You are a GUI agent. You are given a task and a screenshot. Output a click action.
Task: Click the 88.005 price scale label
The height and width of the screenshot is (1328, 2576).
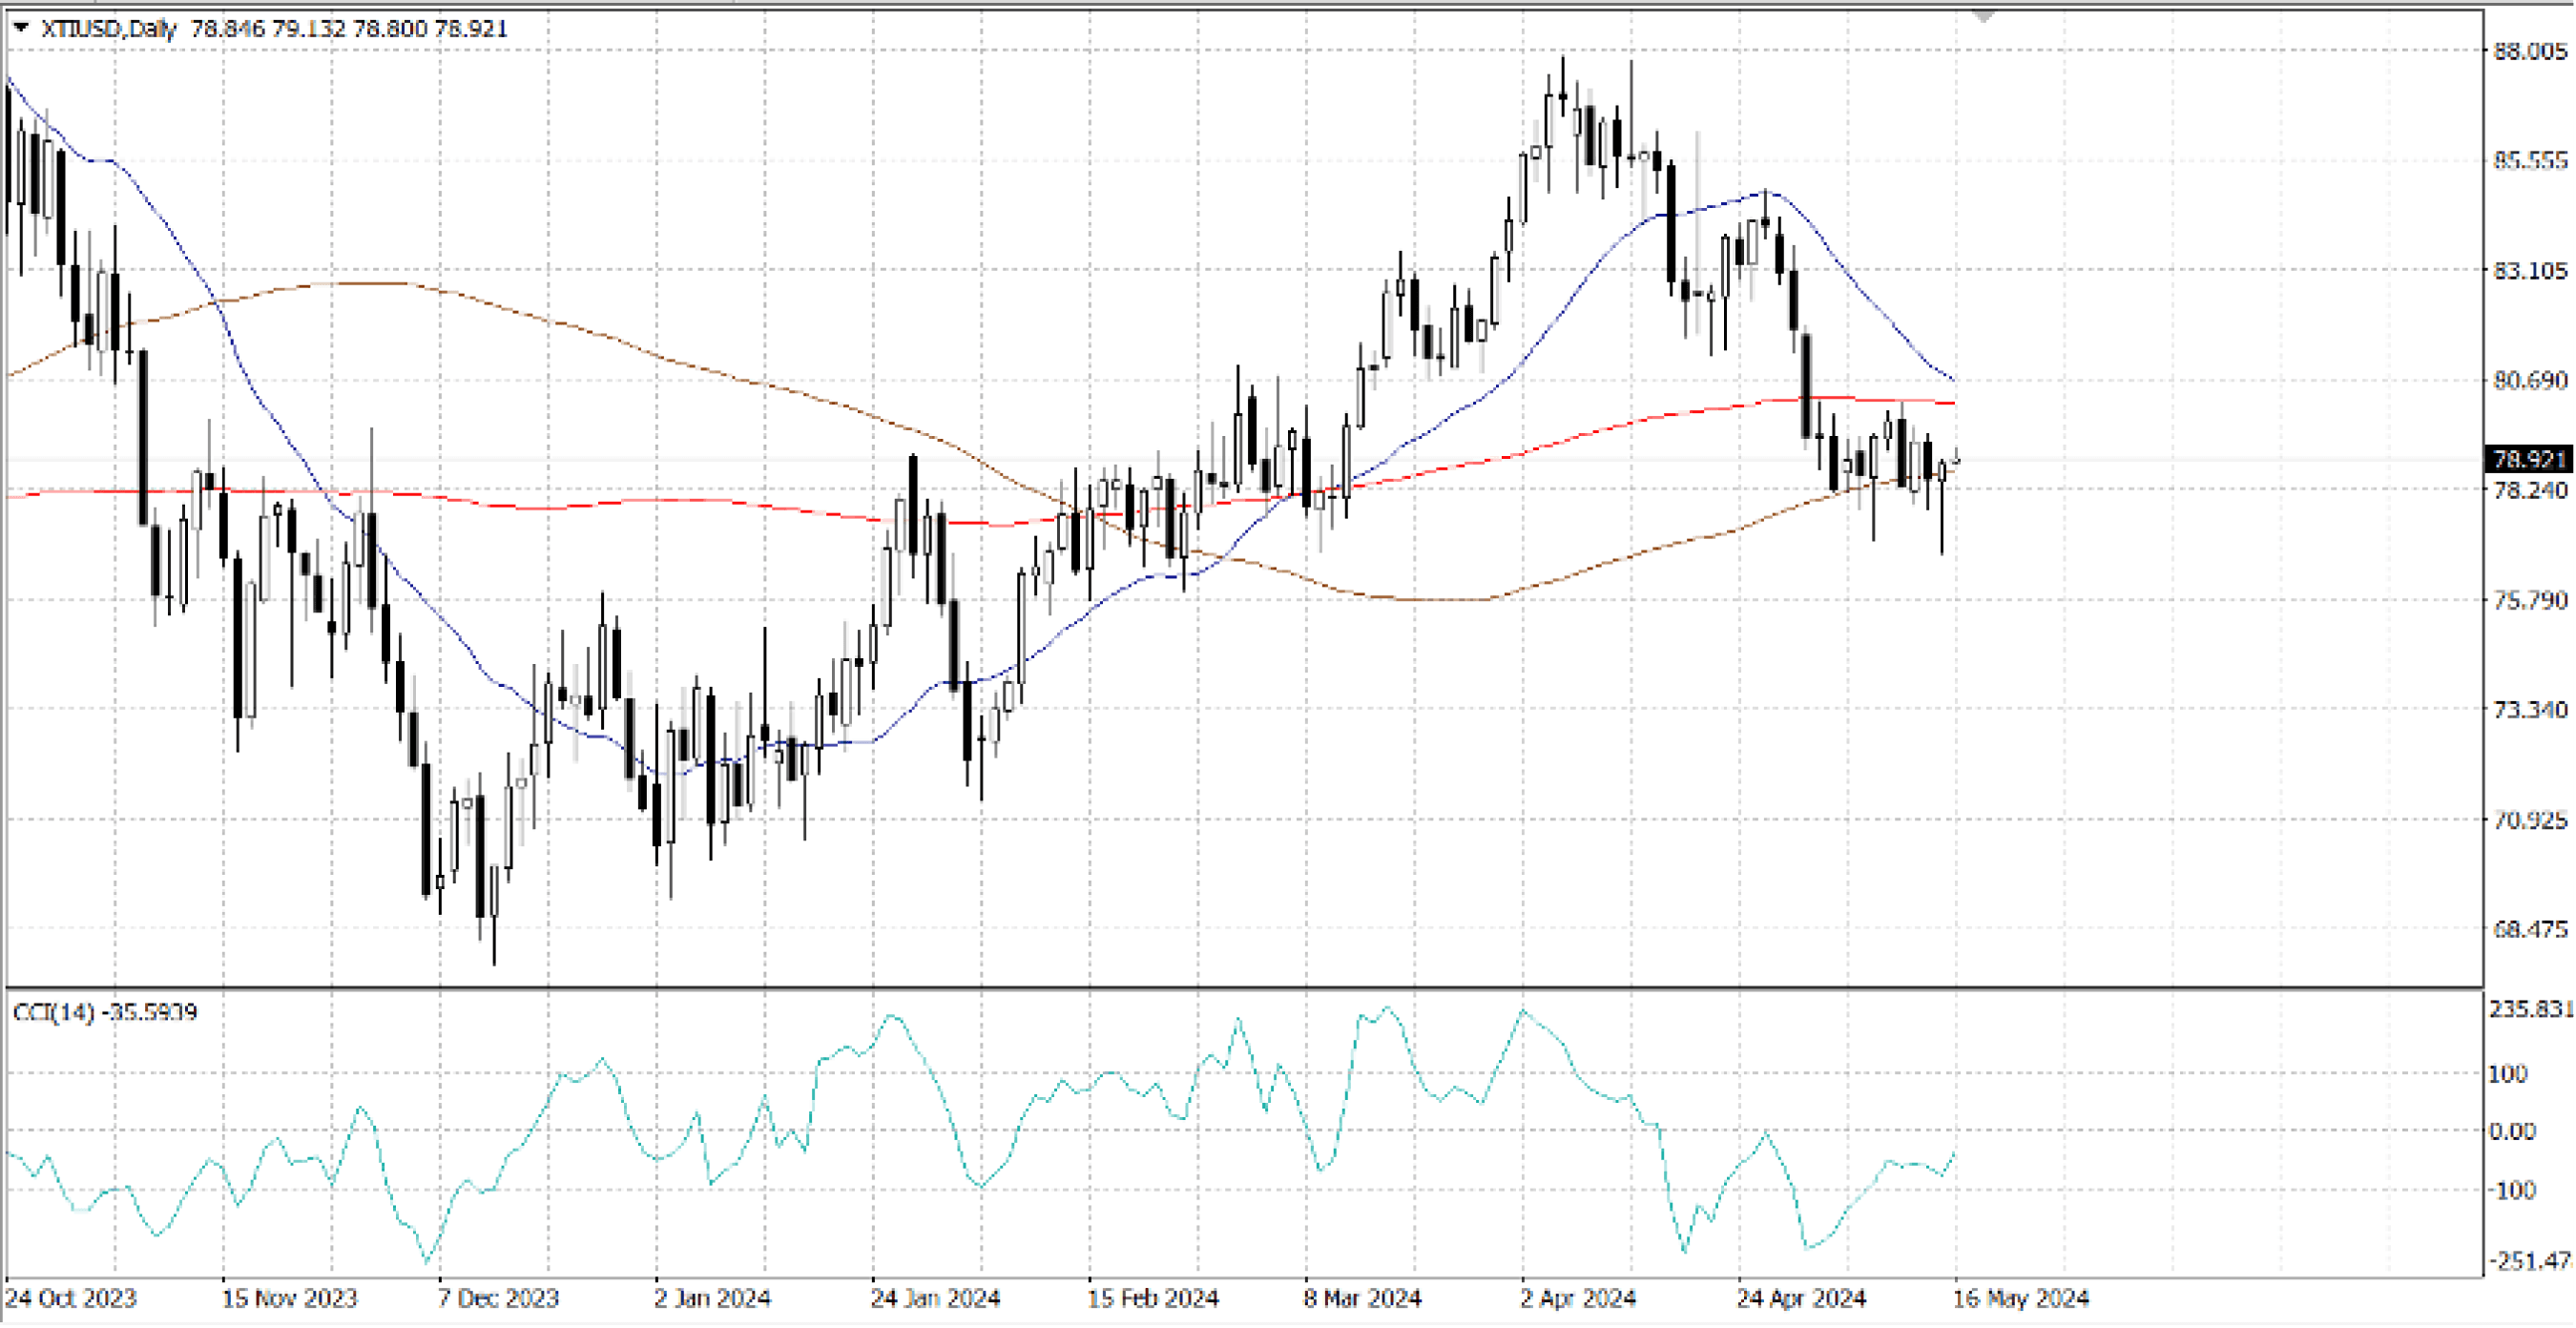(x=2530, y=51)
